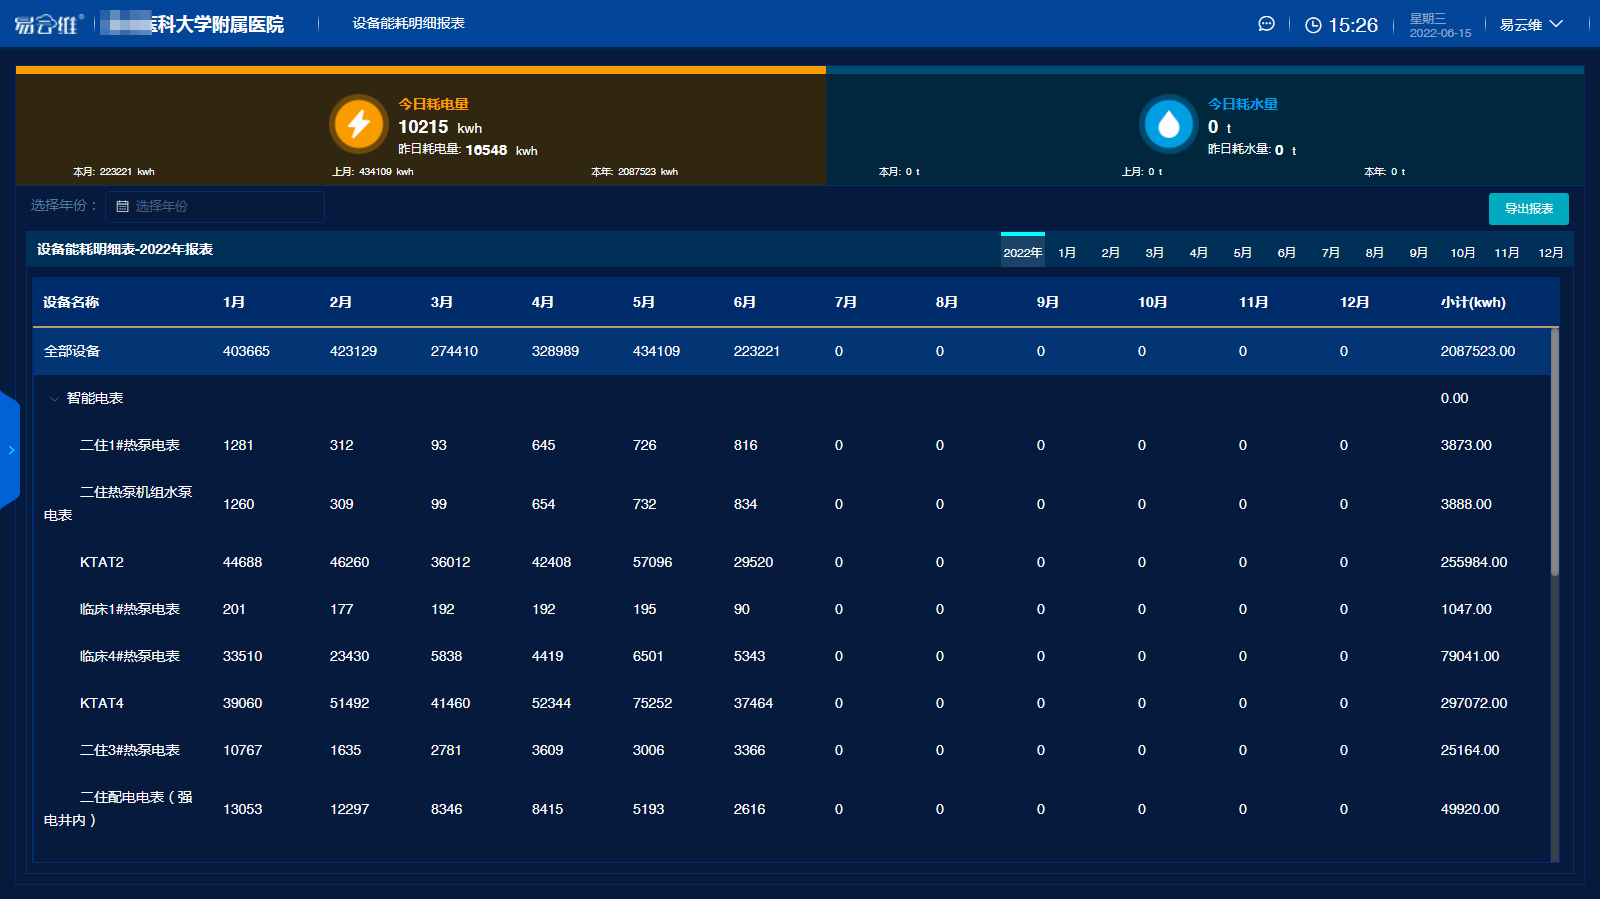The height and width of the screenshot is (899, 1600).
Task: Open the 易云维 user dropdown menu
Action: (x=1530, y=25)
